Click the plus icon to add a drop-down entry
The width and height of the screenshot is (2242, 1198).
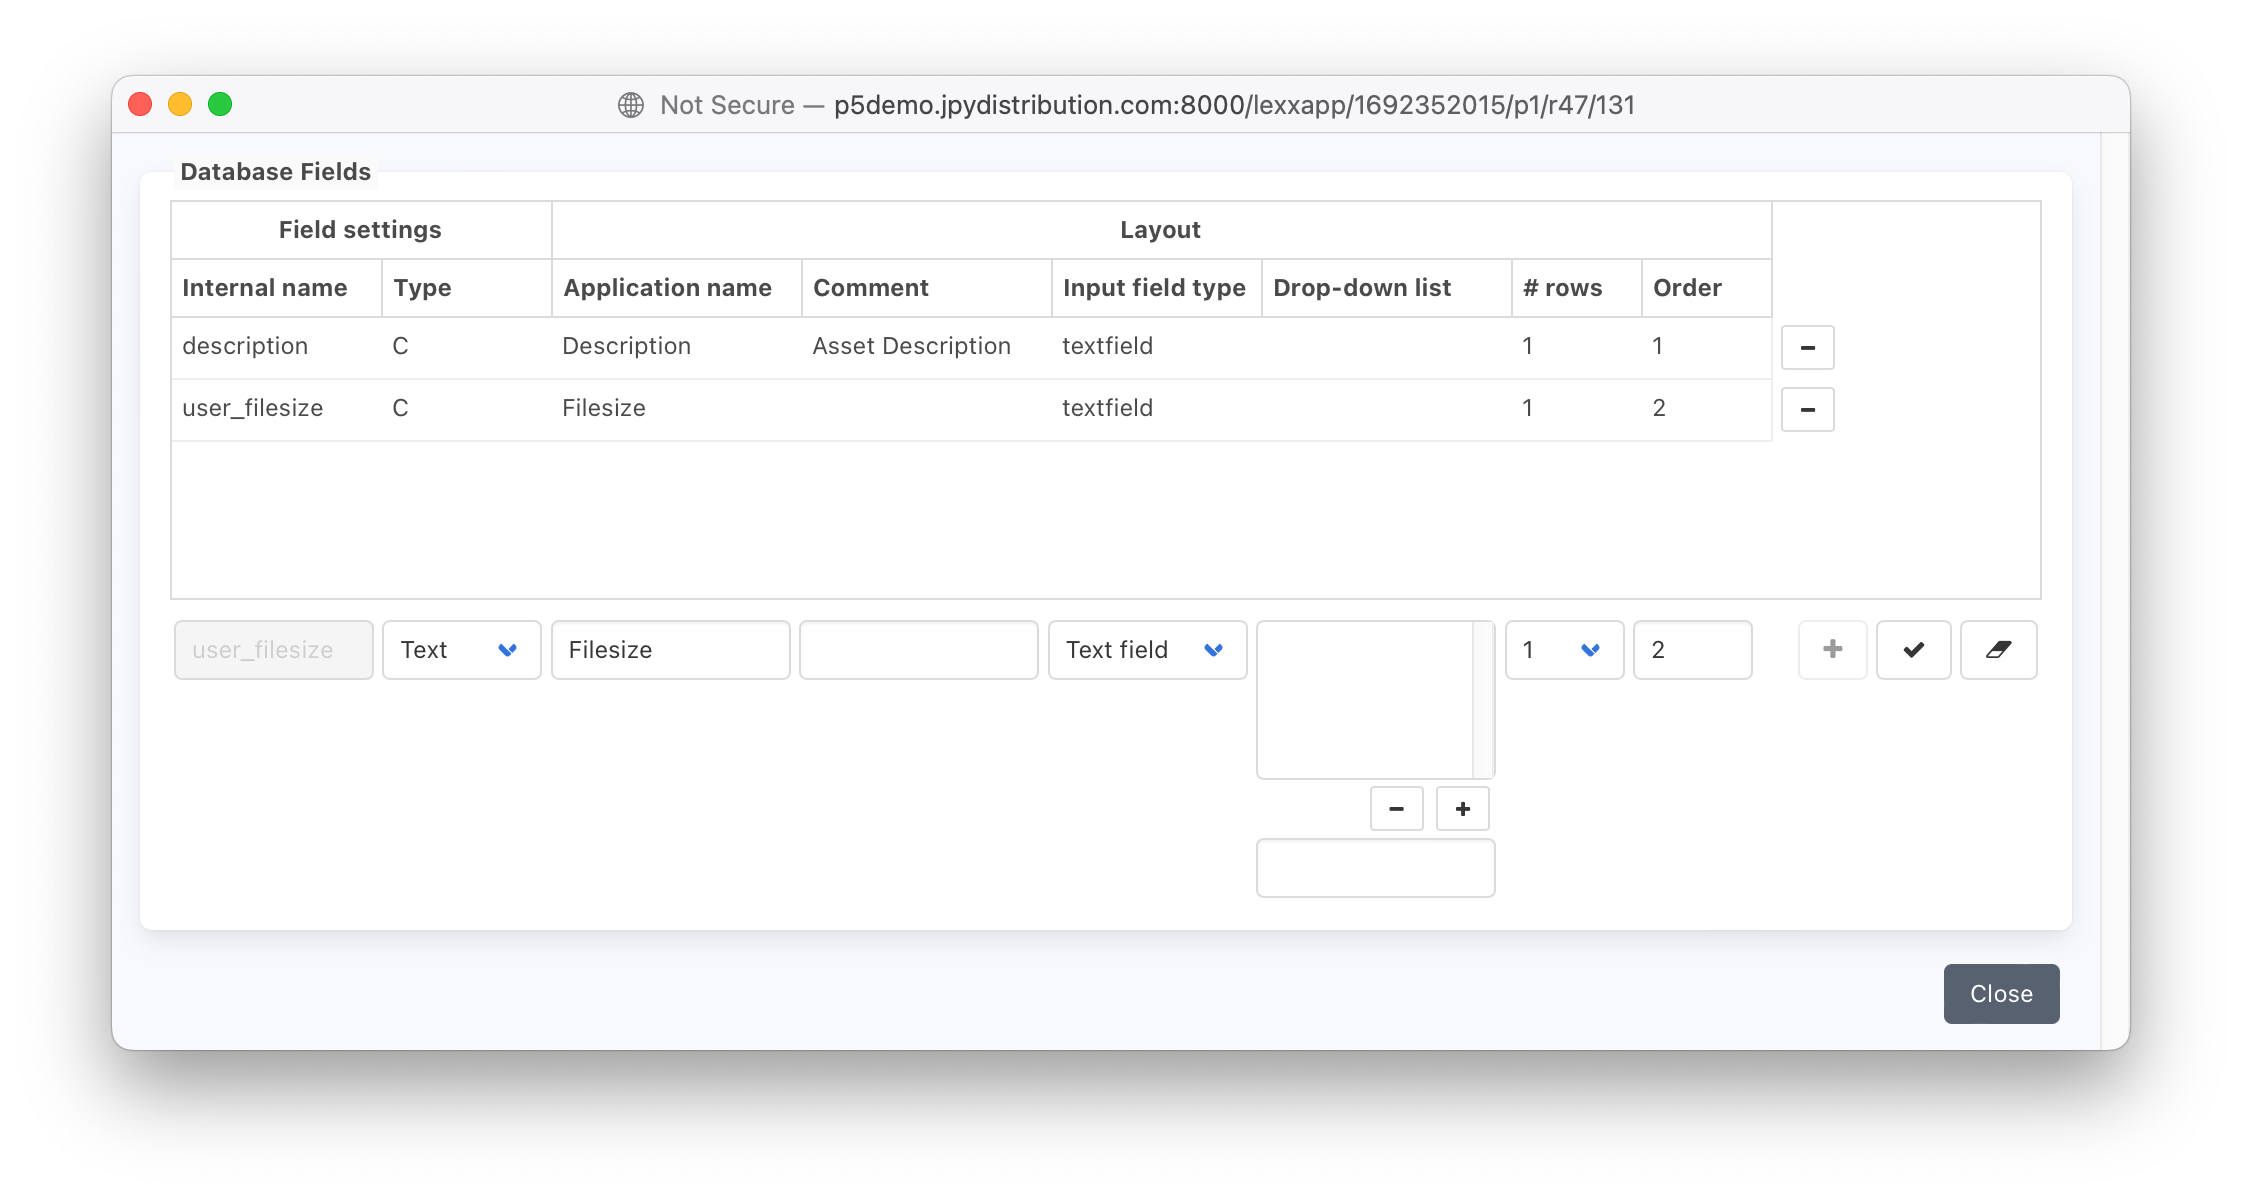[1462, 808]
